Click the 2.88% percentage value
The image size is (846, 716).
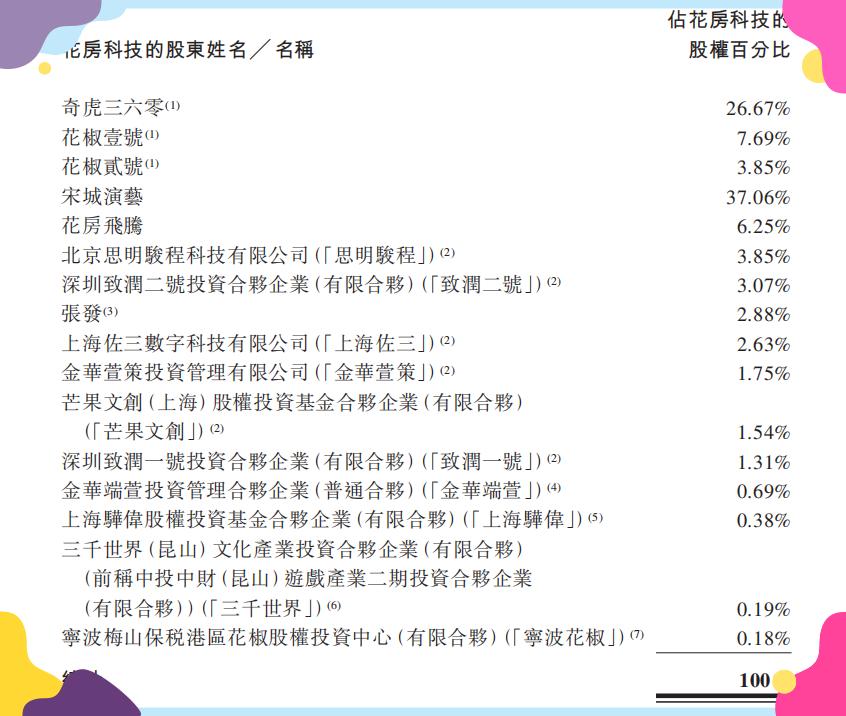pyautogui.click(x=763, y=315)
